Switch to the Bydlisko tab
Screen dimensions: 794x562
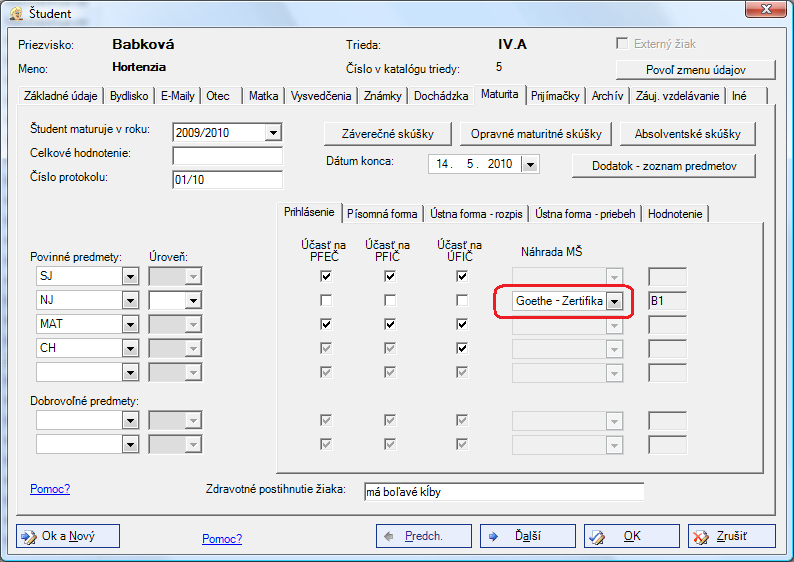129,96
